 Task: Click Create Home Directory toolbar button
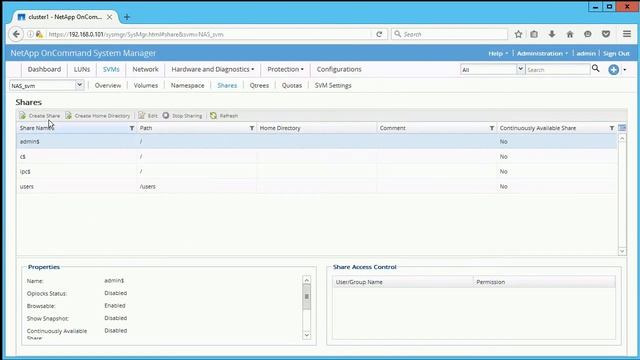98,116
